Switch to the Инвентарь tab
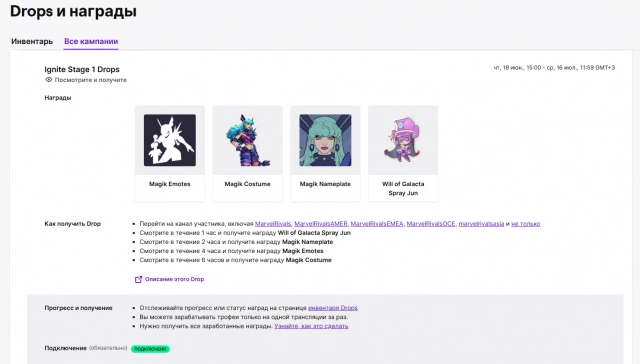640x364 pixels. click(x=32, y=41)
